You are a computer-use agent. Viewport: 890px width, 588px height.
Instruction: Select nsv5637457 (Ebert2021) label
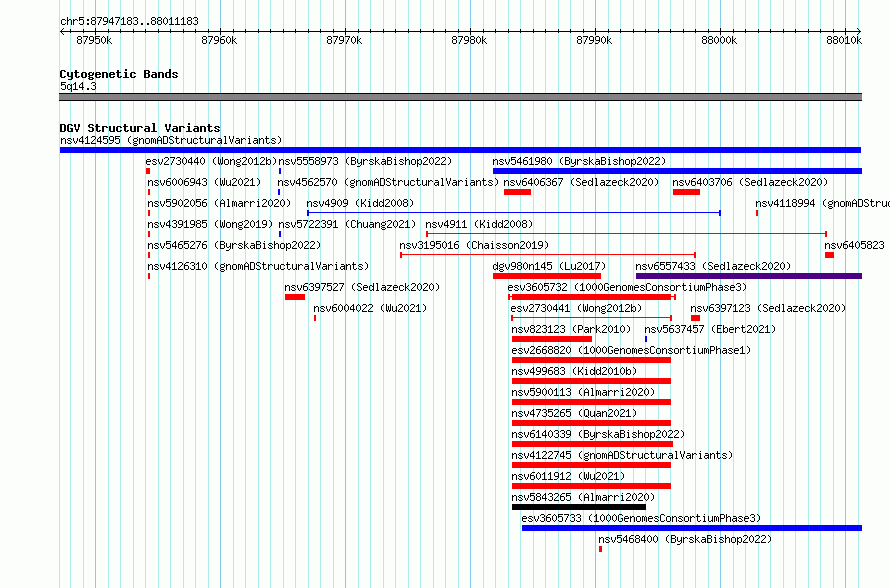[710, 329]
